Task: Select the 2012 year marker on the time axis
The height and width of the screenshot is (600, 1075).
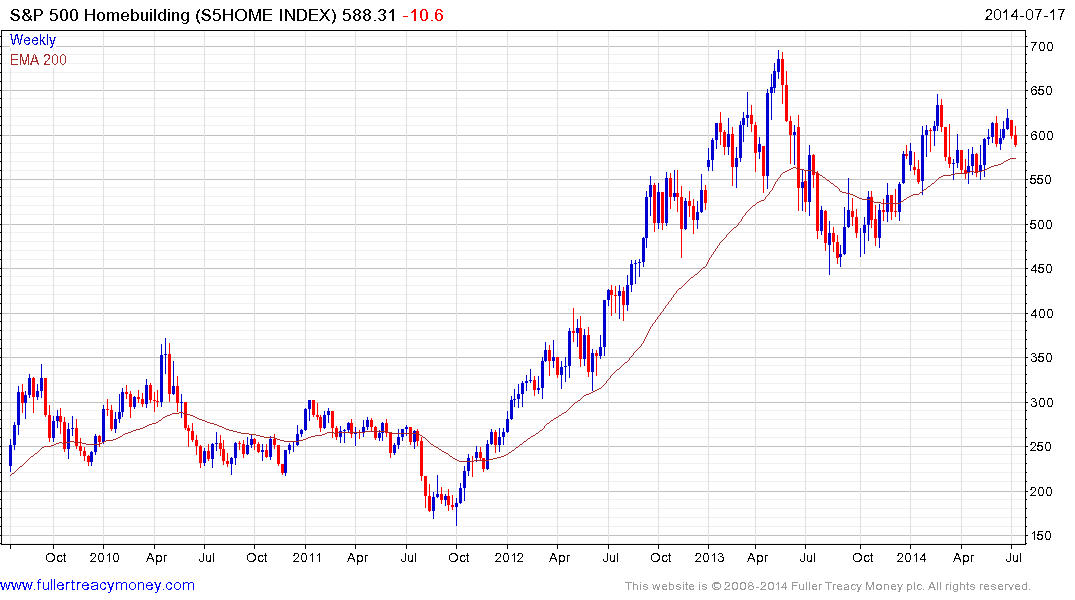Action: click(508, 557)
